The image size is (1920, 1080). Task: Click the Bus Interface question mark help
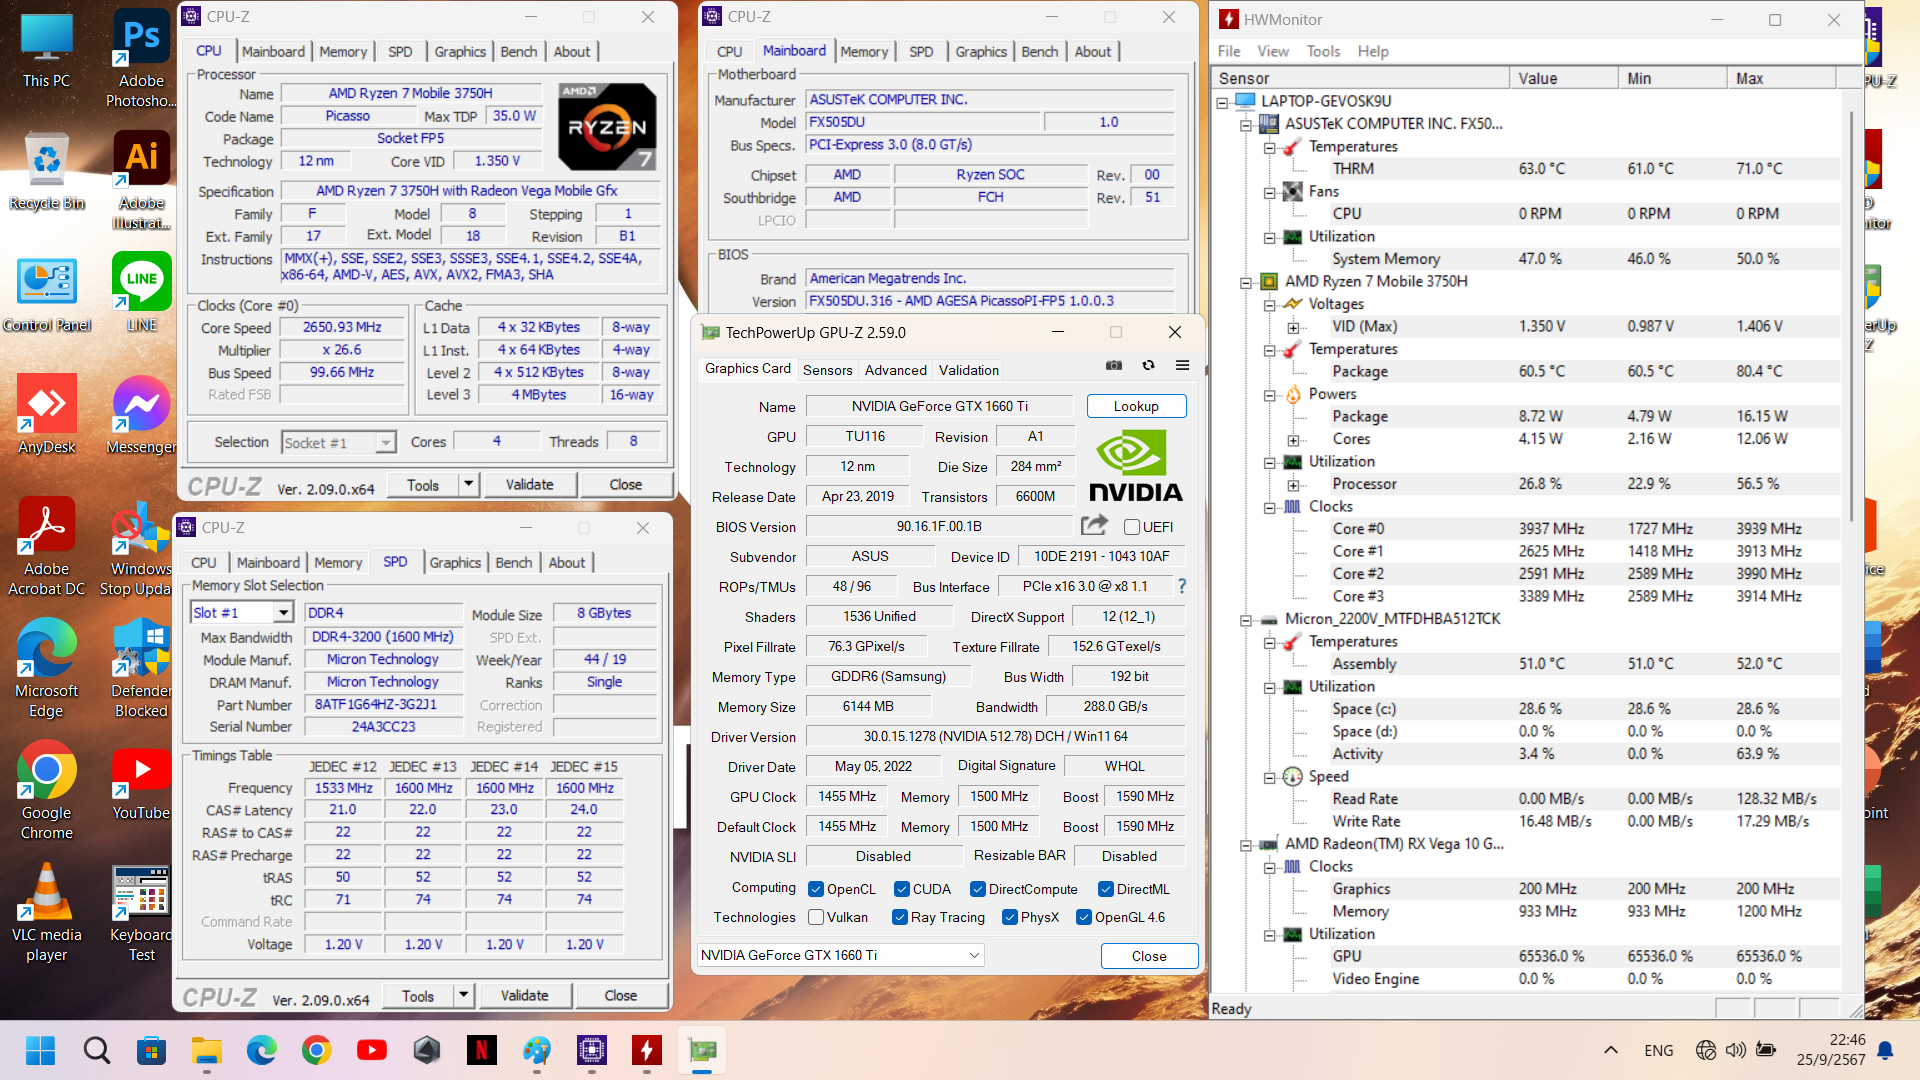click(1182, 586)
